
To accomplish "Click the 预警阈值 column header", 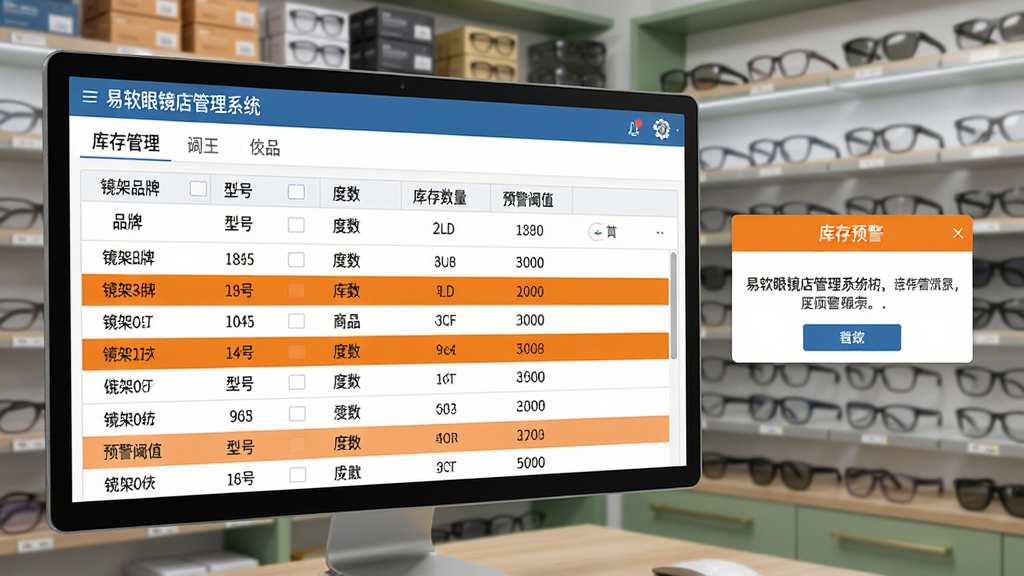I will coord(528,199).
